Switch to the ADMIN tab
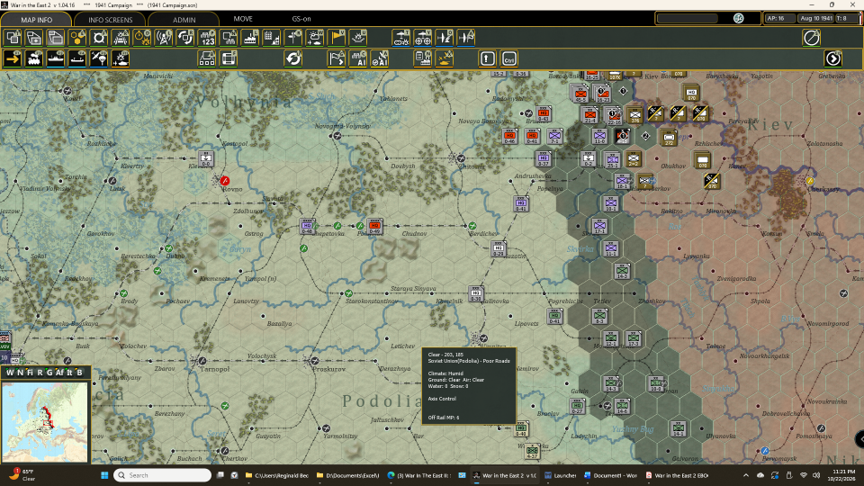 coord(184,19)
